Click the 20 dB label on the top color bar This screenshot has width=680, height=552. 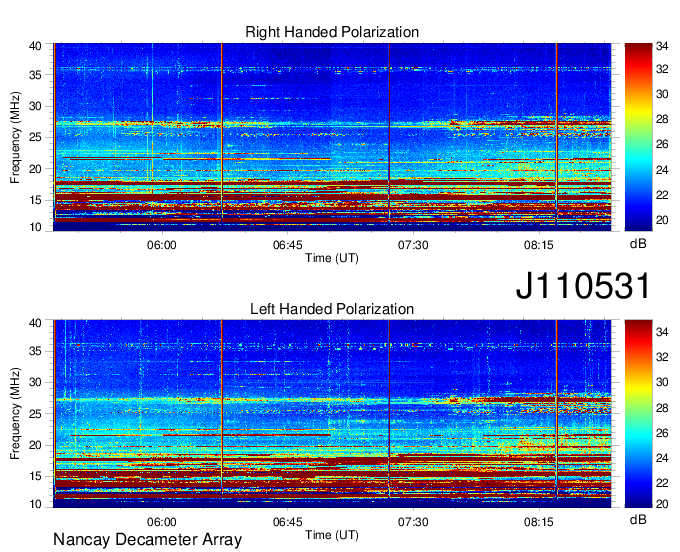tap(662, 220)
